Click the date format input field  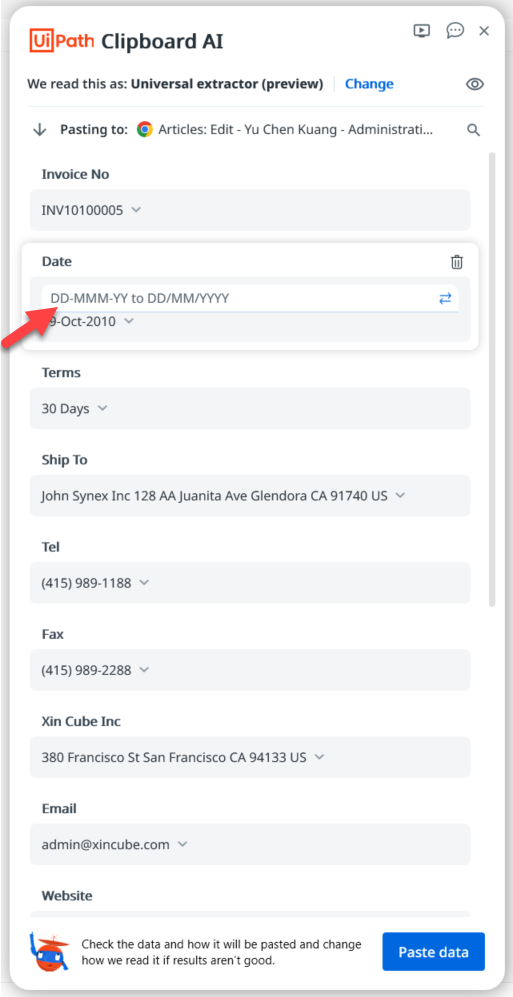click(242, 298)
